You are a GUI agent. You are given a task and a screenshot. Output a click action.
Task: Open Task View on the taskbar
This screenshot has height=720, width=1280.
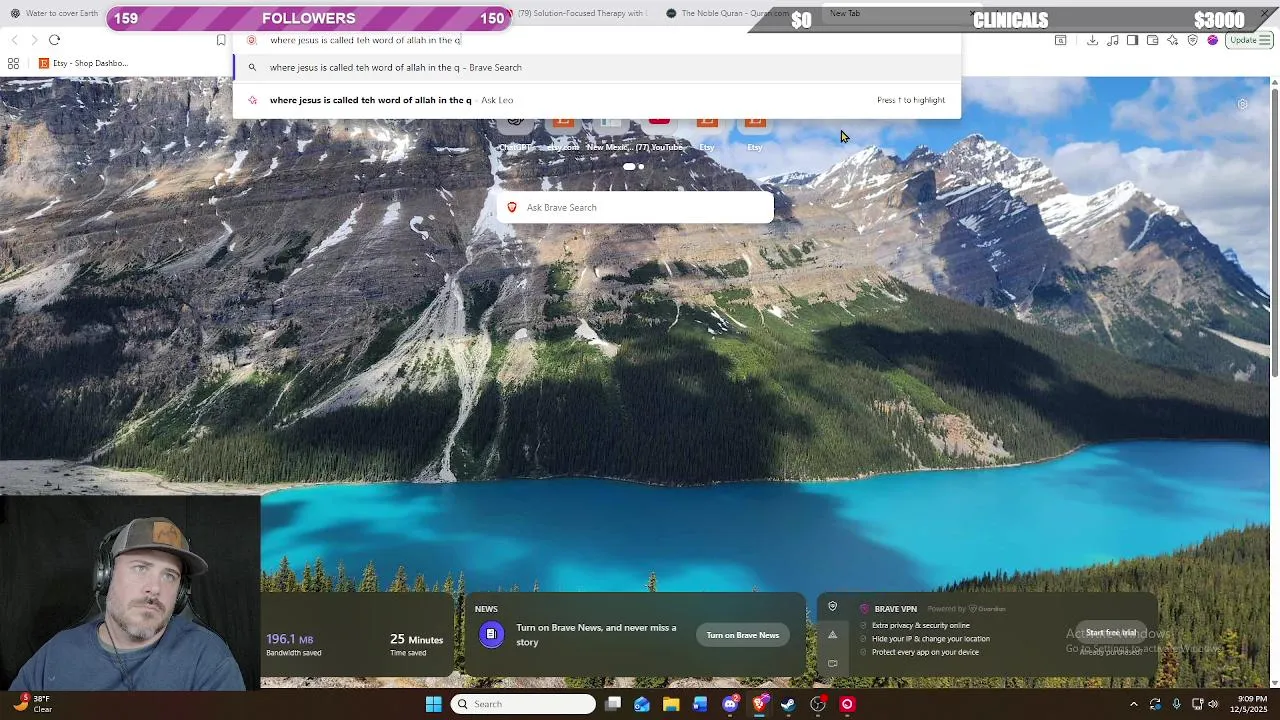tap(613, 704)
